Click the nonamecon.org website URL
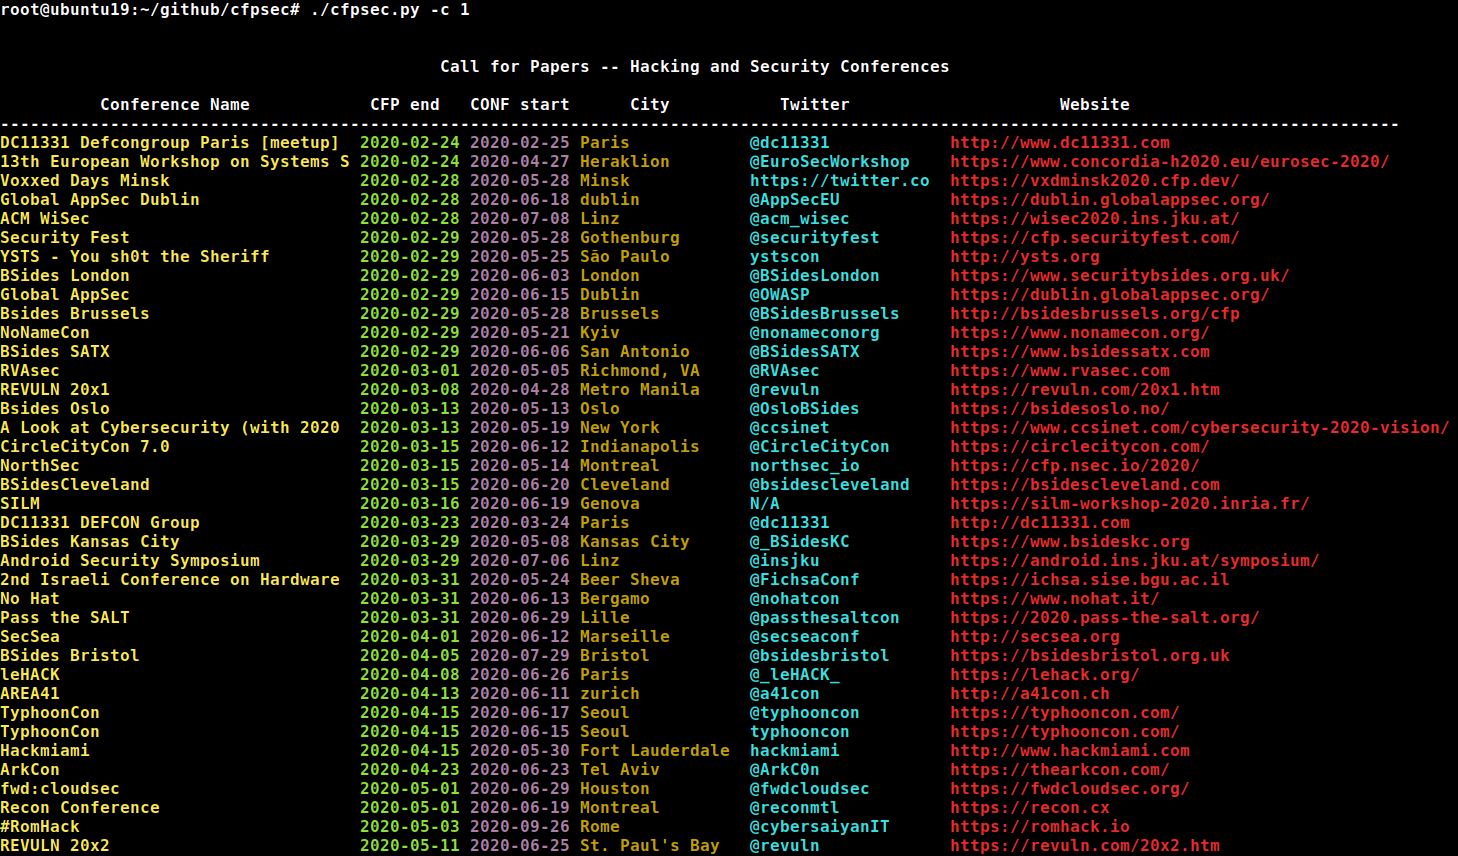 (1080, 332)
